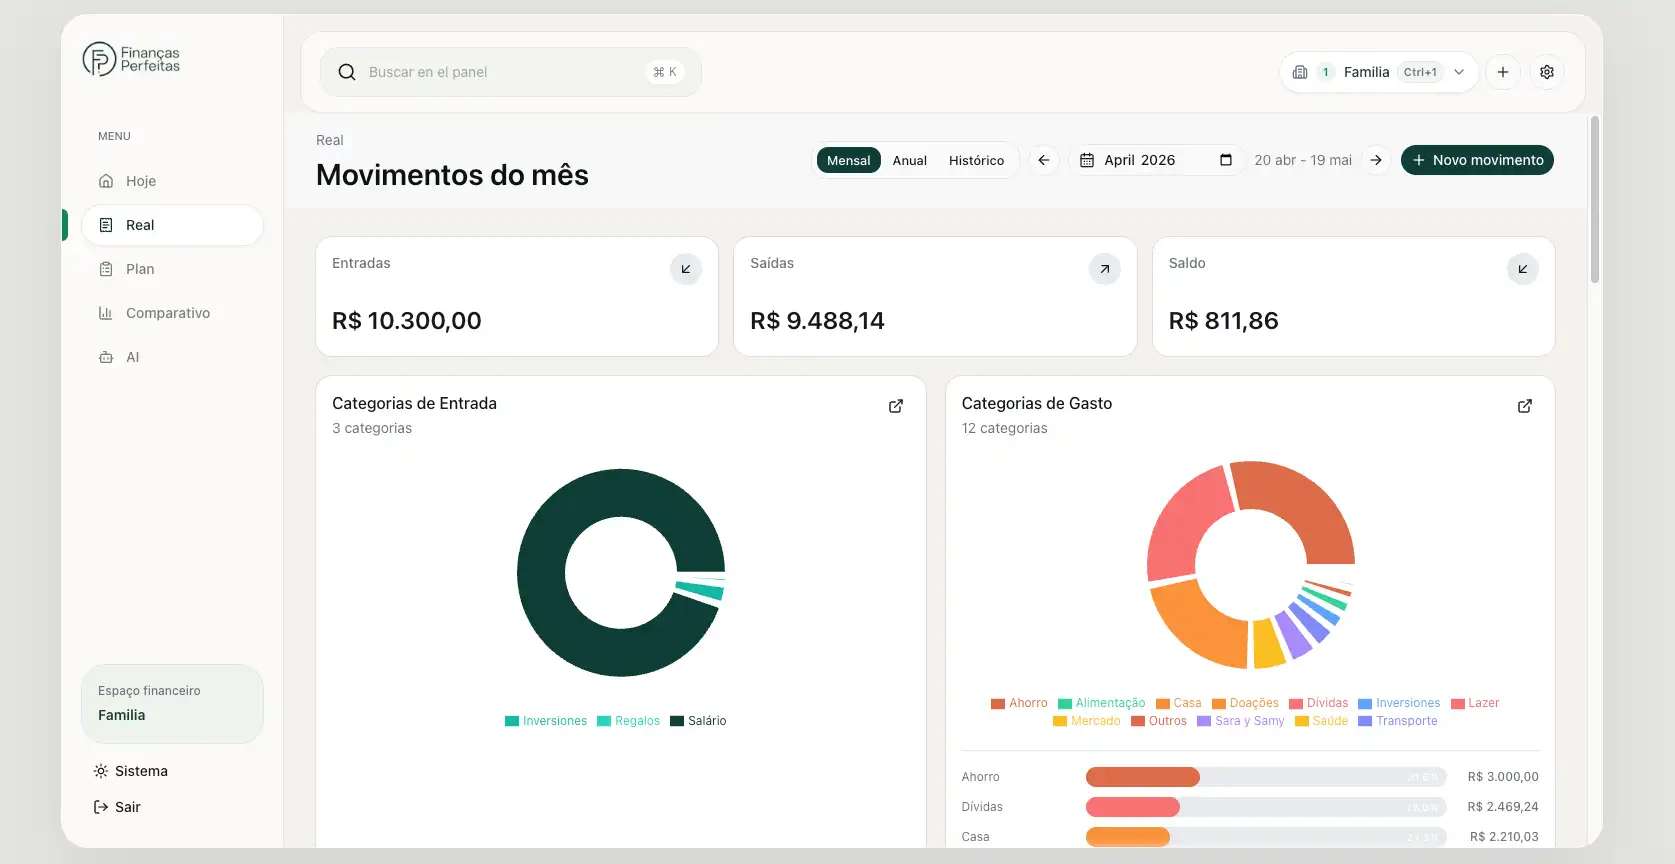Viewport: 1675px width, 864px height.
Task: Expand Categorias de Gasto chart
Action: [1525, 406]
